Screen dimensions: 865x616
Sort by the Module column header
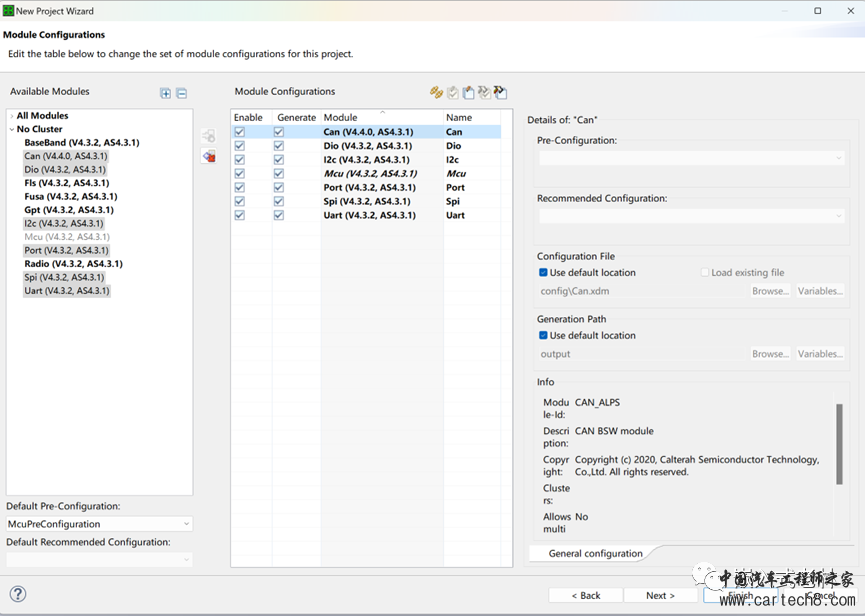tap(381, 117)
